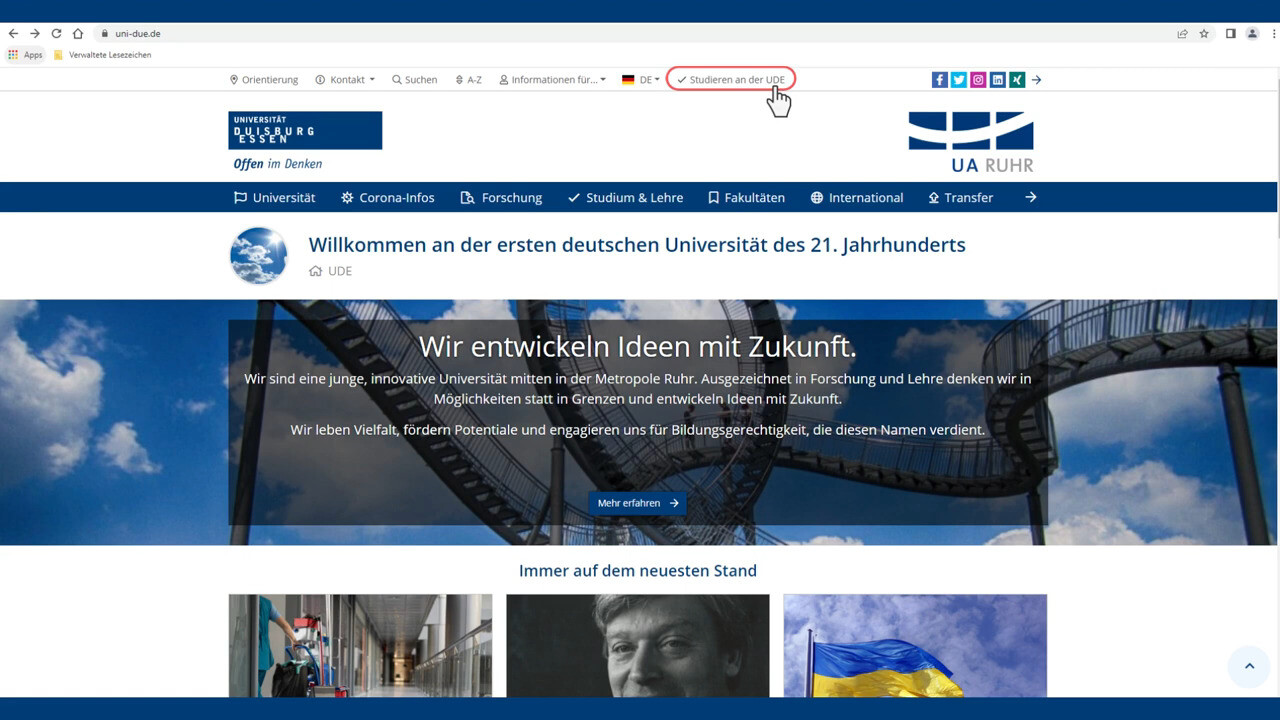Viewport: 1280px width, 720px height.
Task: Open the A-Z index link
Action: click(468, 80)
